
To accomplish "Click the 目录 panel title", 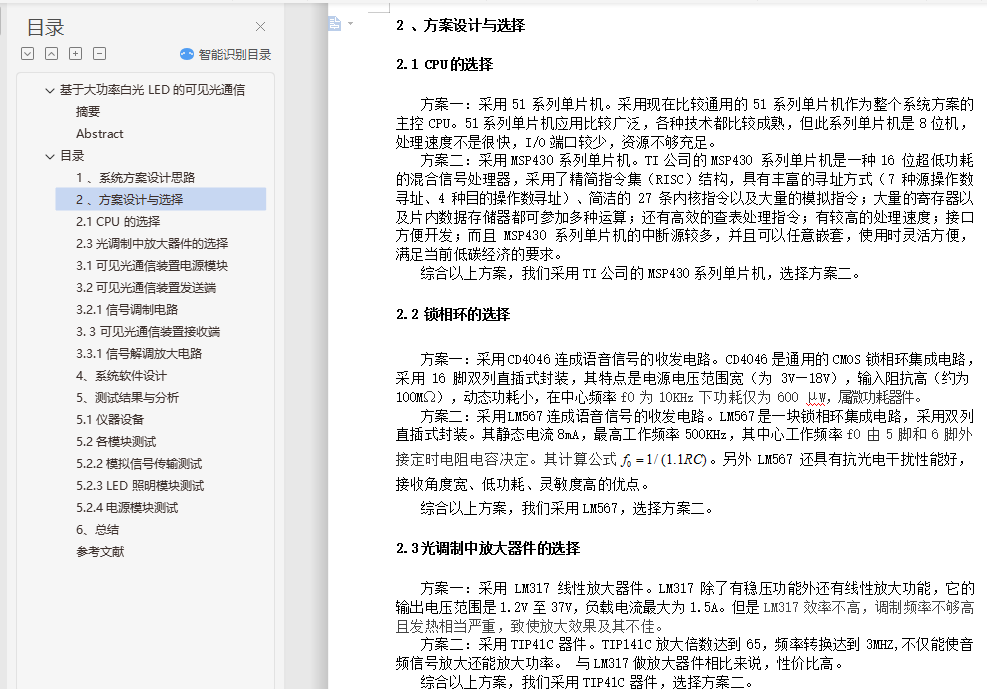I will click(45, 28).
